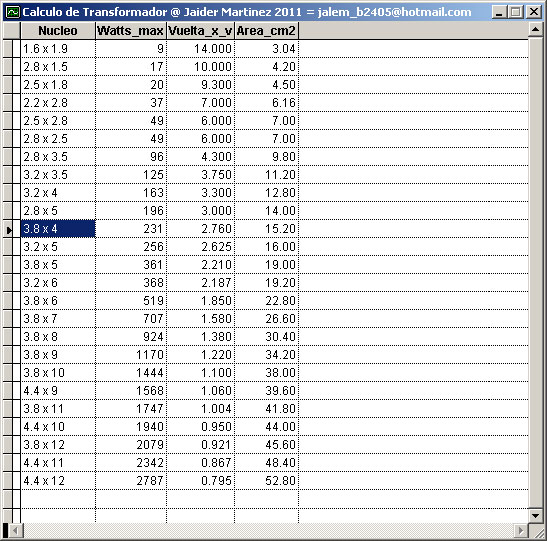The image size is (547, 541).
Task: Click Vuelta_x_v value 14.000
Action: [x=201, y=49]
